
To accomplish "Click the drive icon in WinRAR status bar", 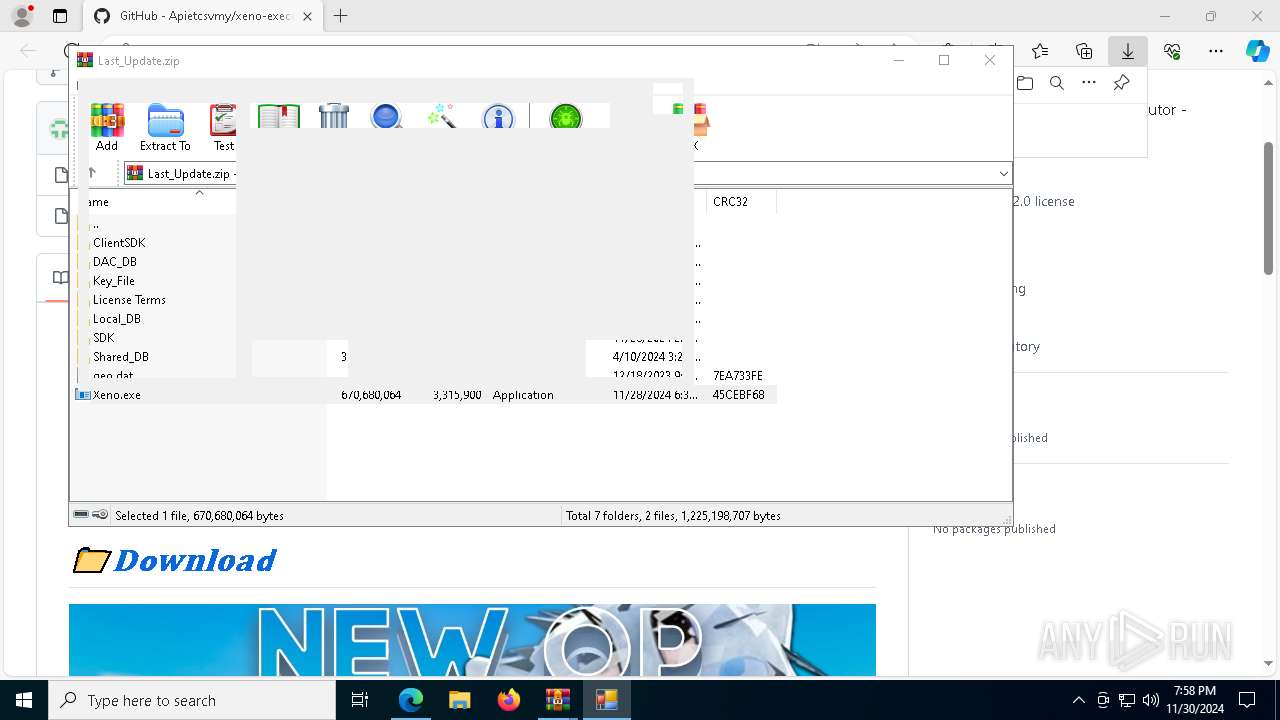I will pyautogui.click(x=81, y=515).
